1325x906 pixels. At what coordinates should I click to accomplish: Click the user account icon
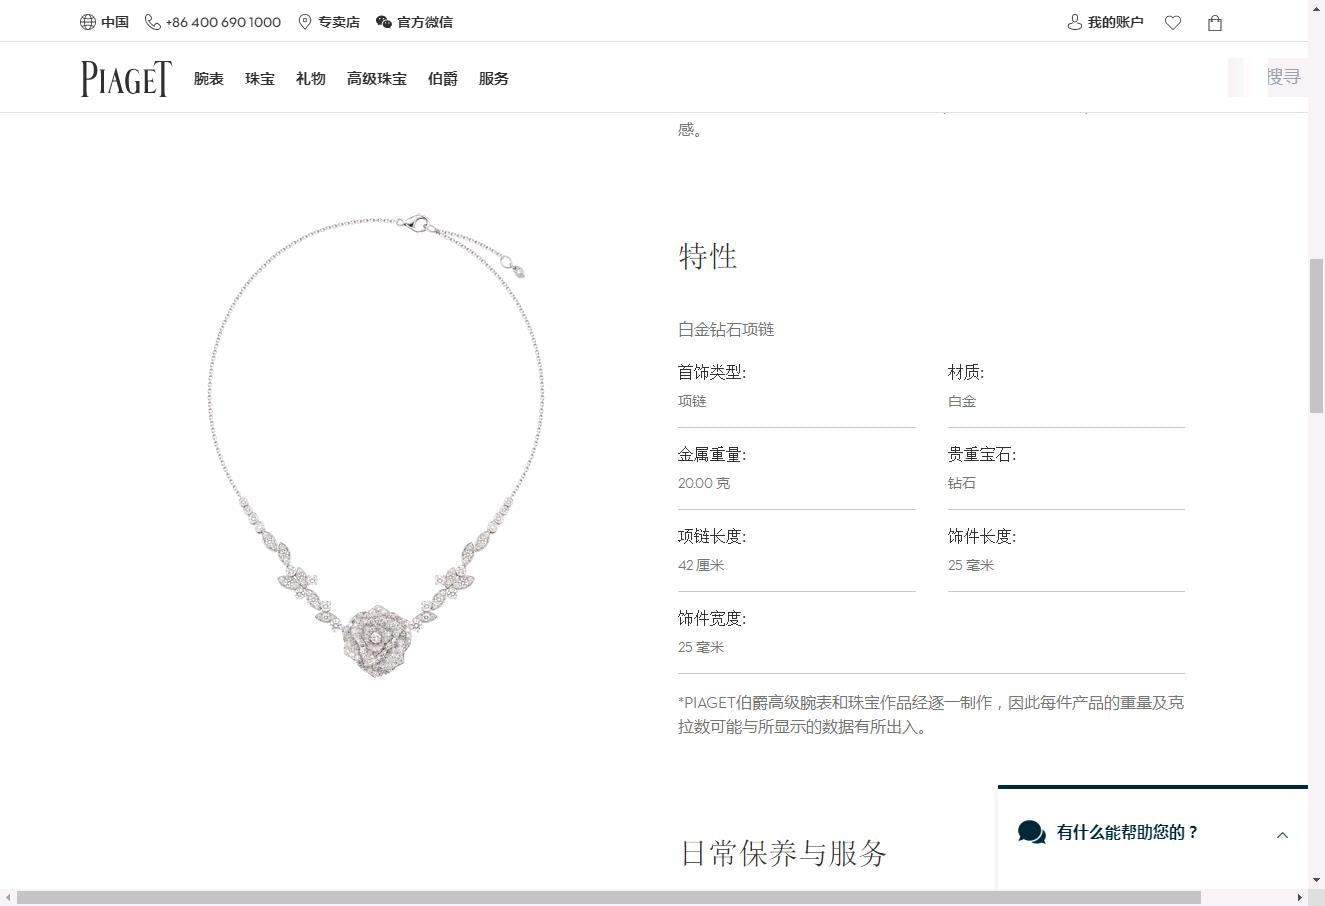tap(1075, 22)
